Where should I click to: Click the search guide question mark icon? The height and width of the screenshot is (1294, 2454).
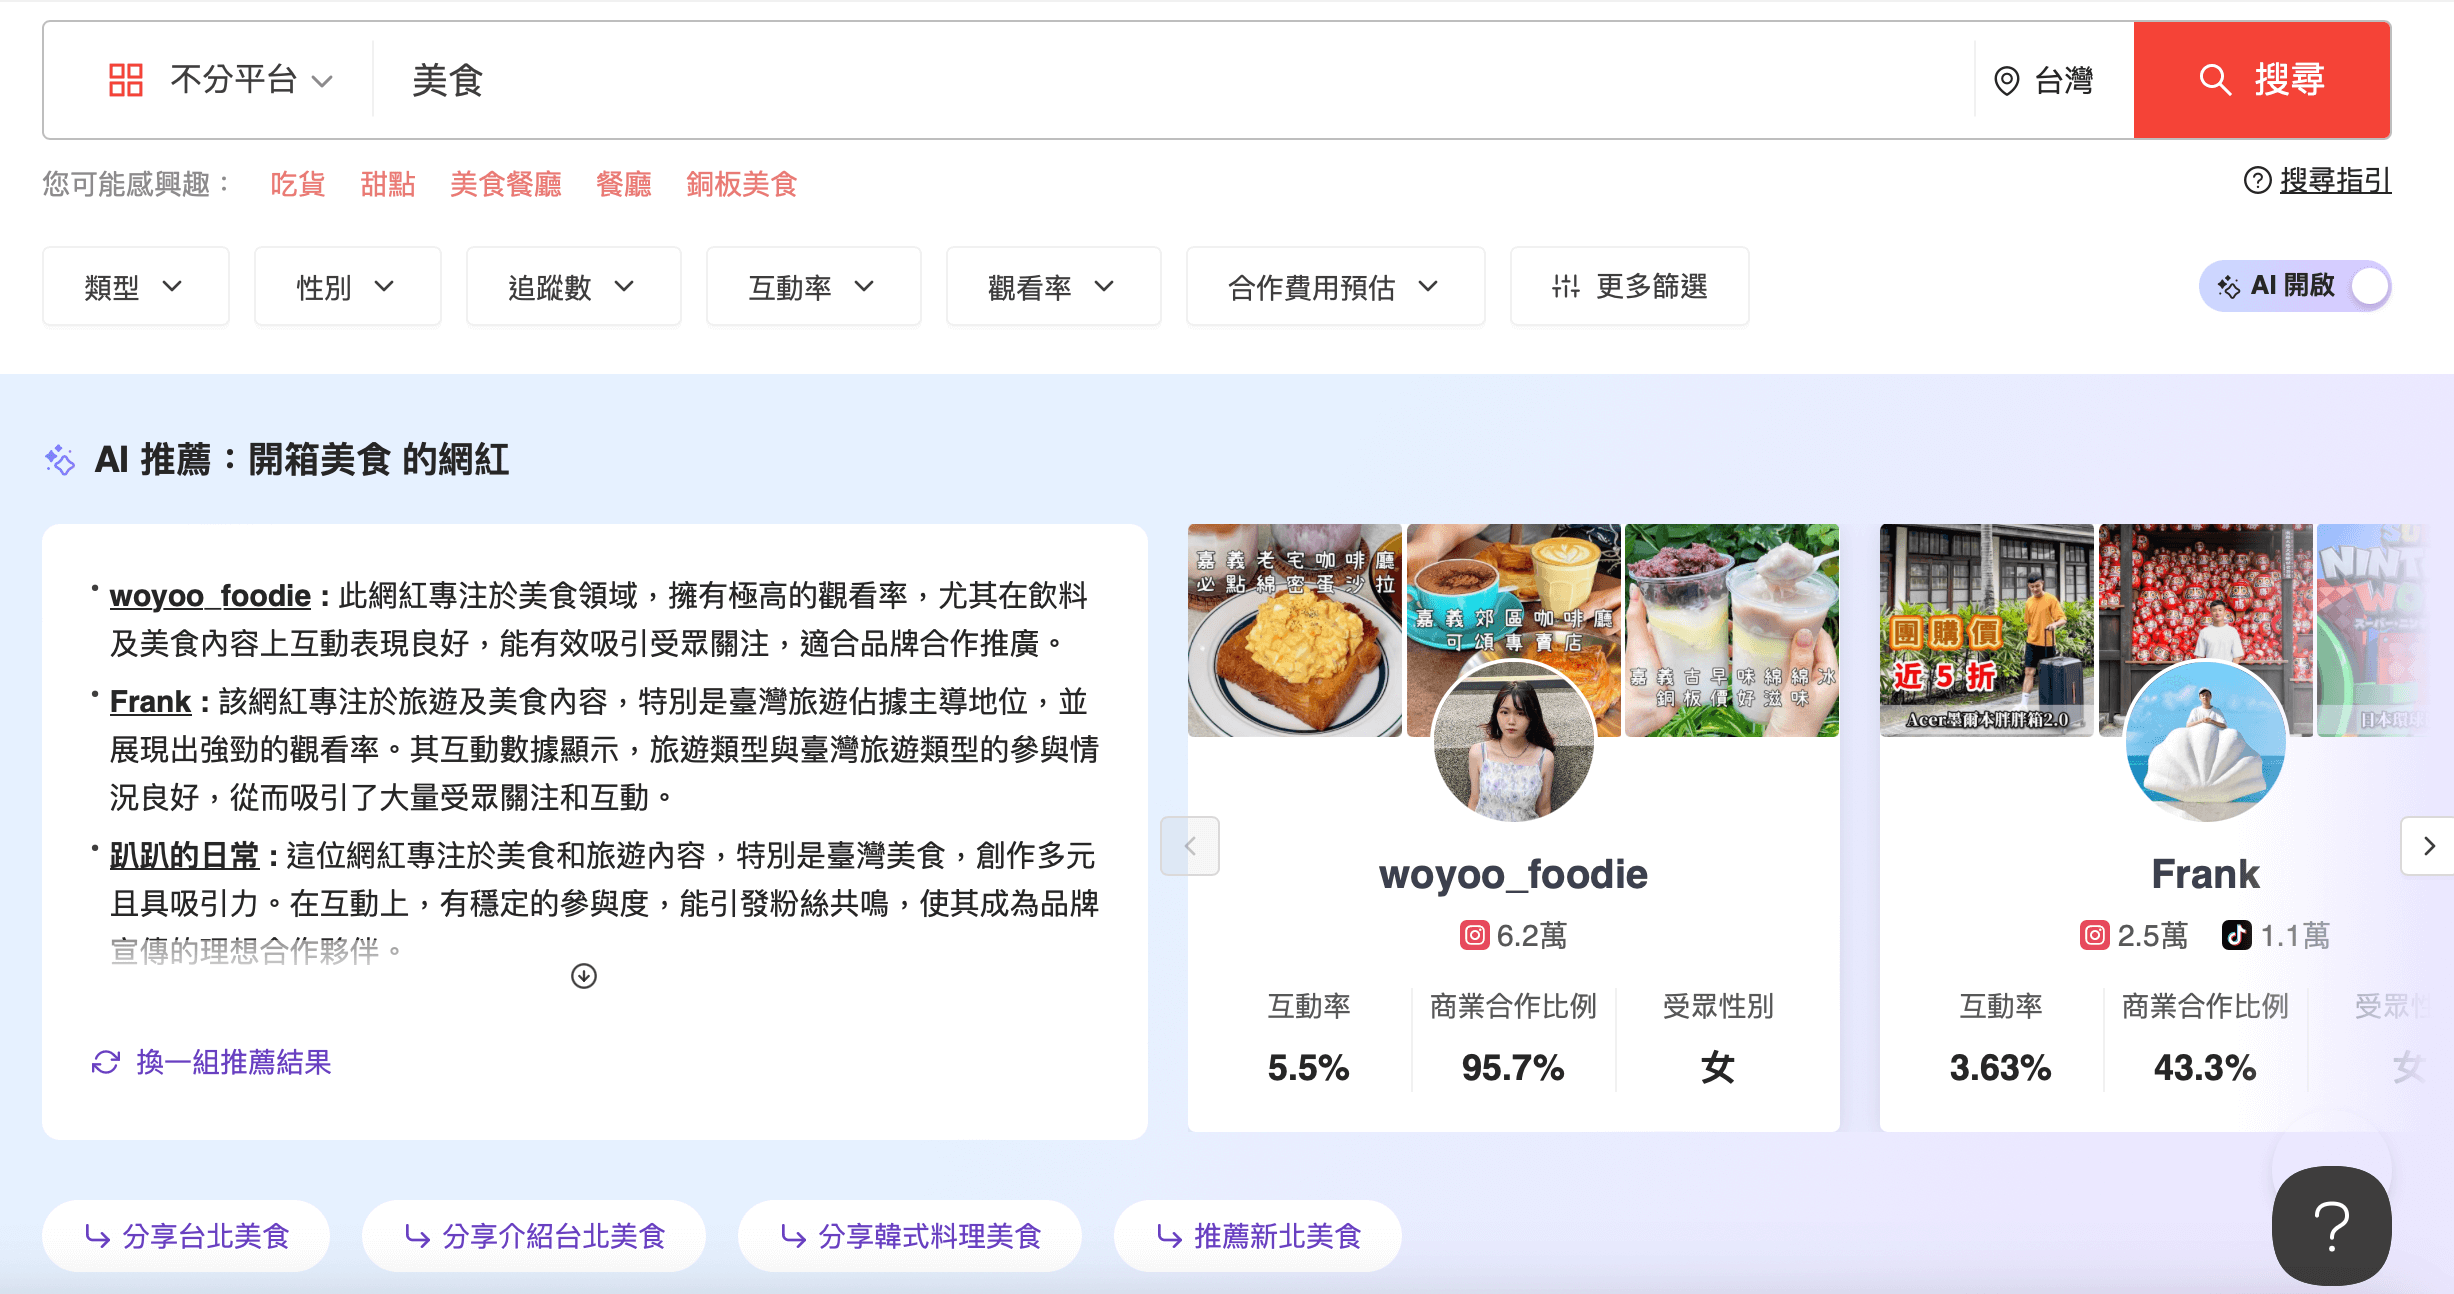(2257, 180)
